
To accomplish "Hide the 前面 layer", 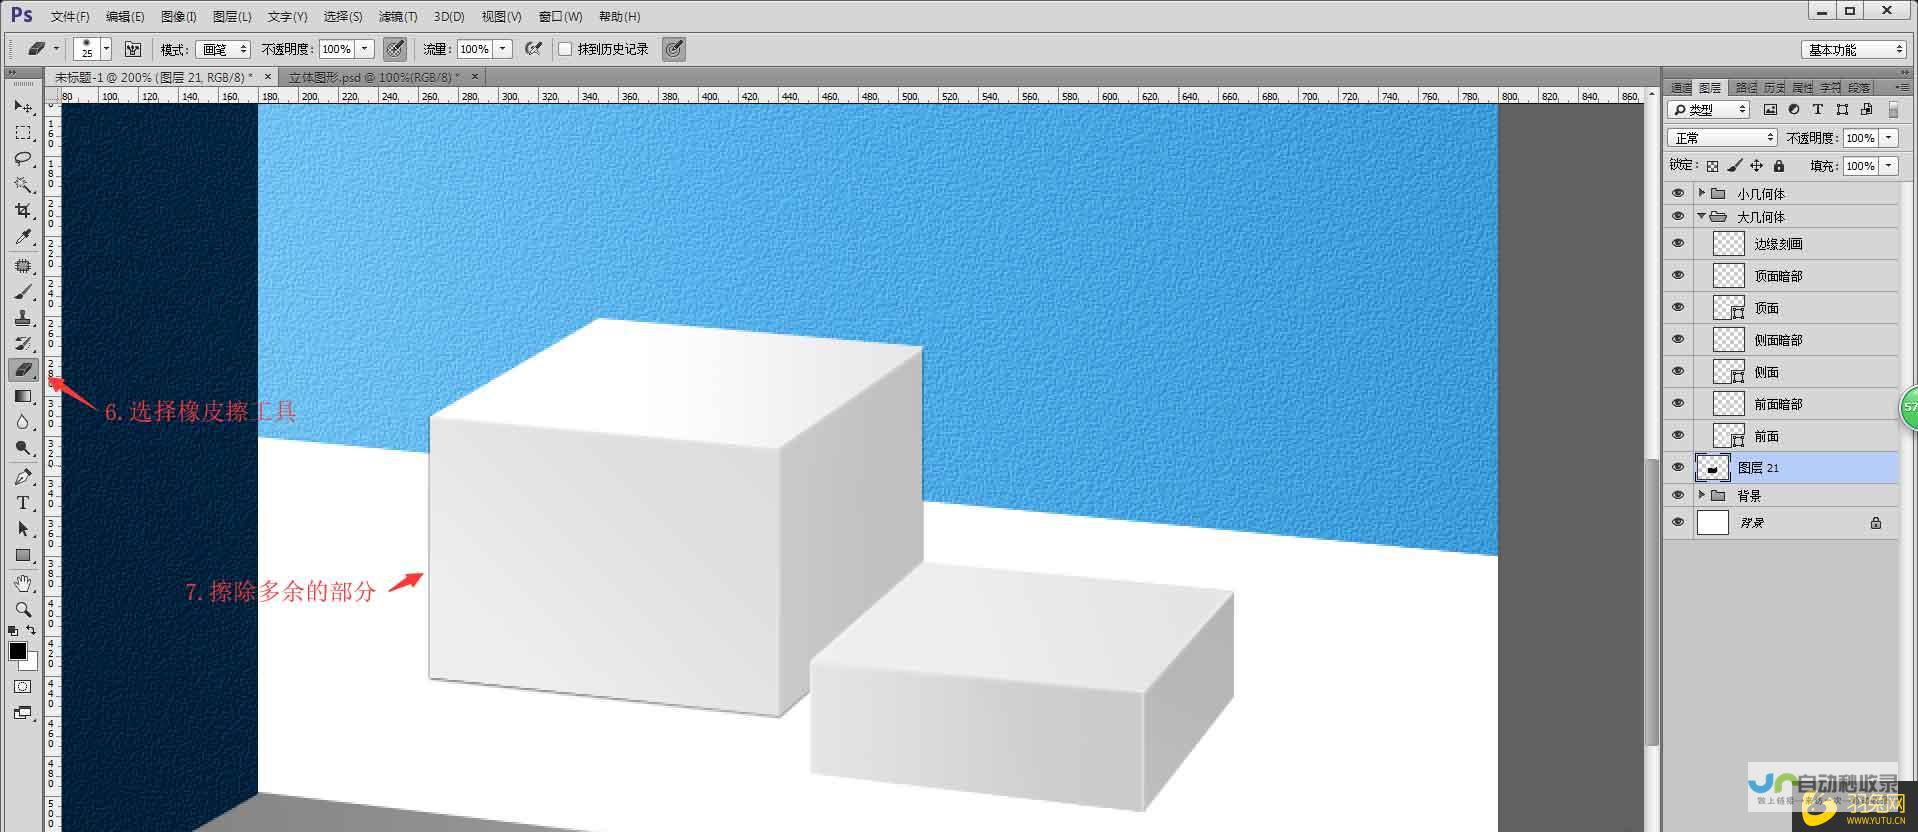I will click(x=1678, y=435).
